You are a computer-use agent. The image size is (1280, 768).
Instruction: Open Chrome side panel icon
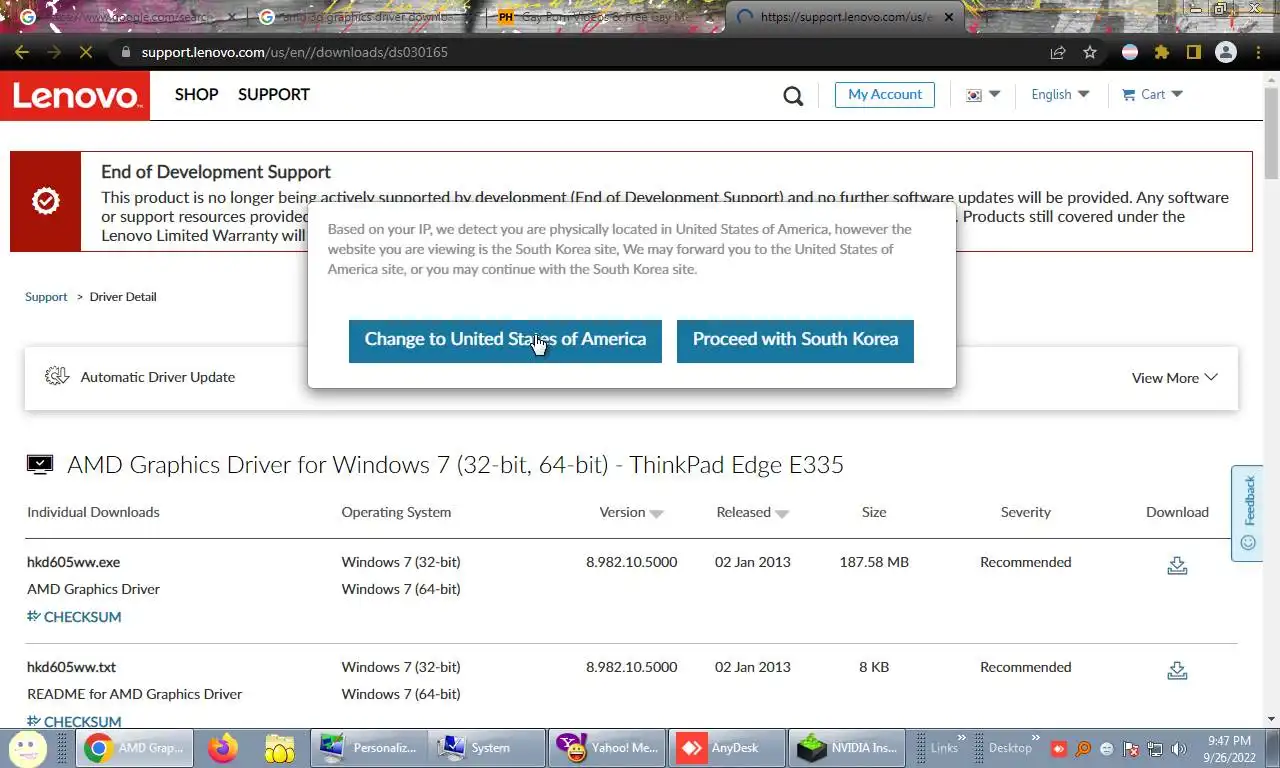click(1193, 52)
